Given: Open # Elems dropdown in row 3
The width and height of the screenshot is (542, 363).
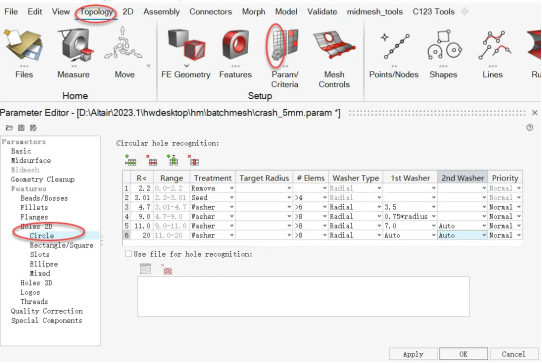Looking at the screenshot, I should (x=324, y=207).
